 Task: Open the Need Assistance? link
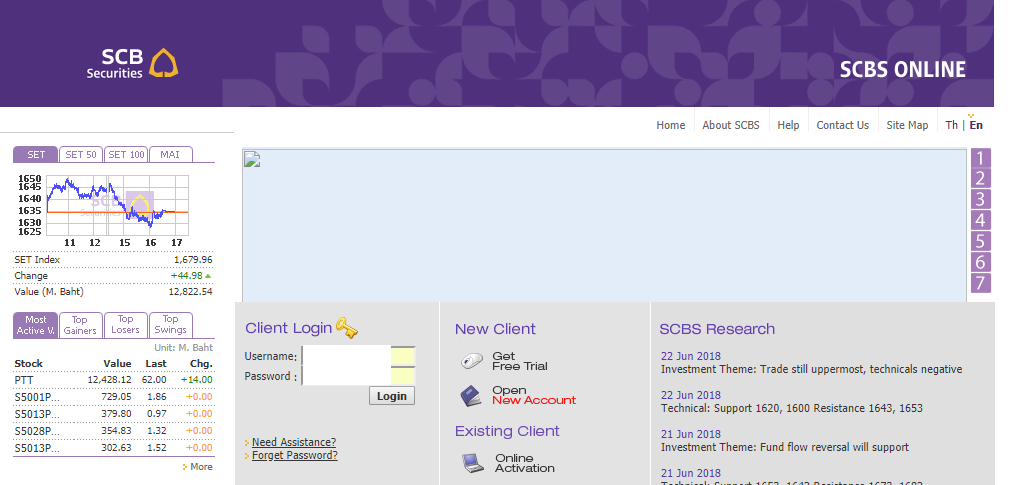(x=294, y=442)
